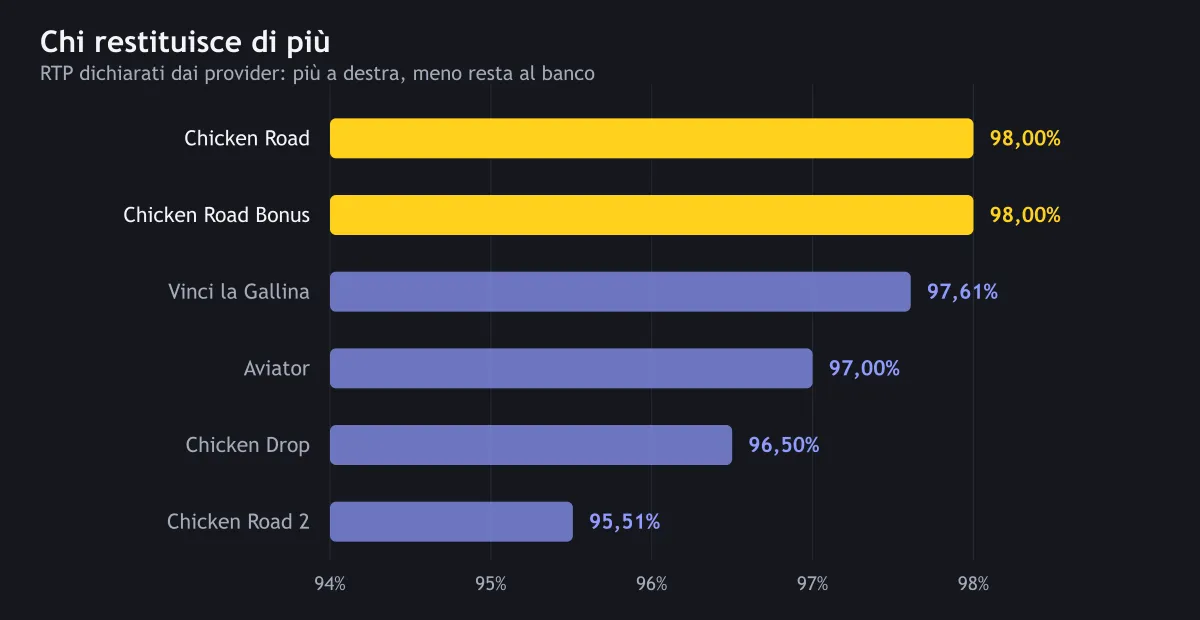Click the Vinci la Gallina category label
The image size is (1200, 620).
[x=239, y=292]
